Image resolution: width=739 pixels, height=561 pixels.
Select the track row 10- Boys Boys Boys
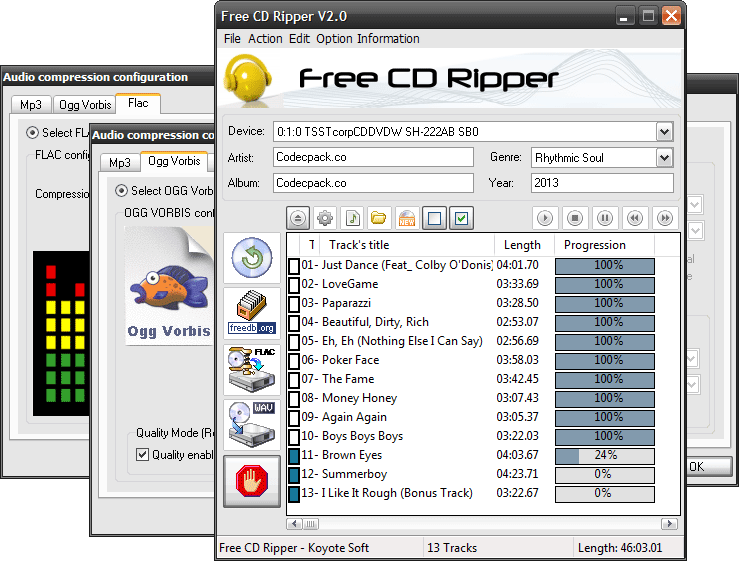tap(472, 437)
